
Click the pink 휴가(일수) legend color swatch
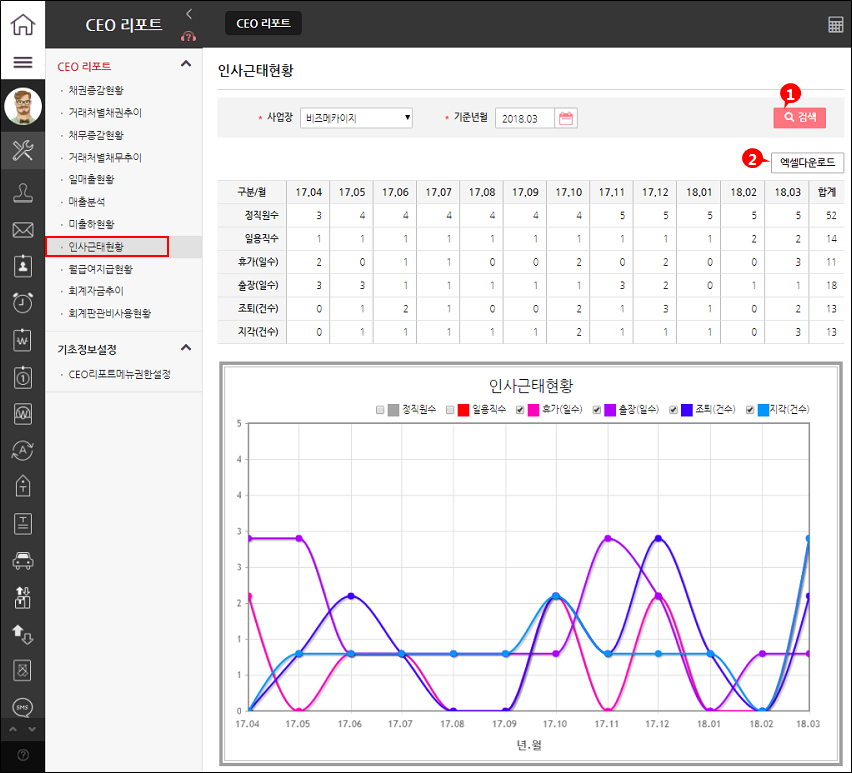pyautogui.click(x=534, y=410)
